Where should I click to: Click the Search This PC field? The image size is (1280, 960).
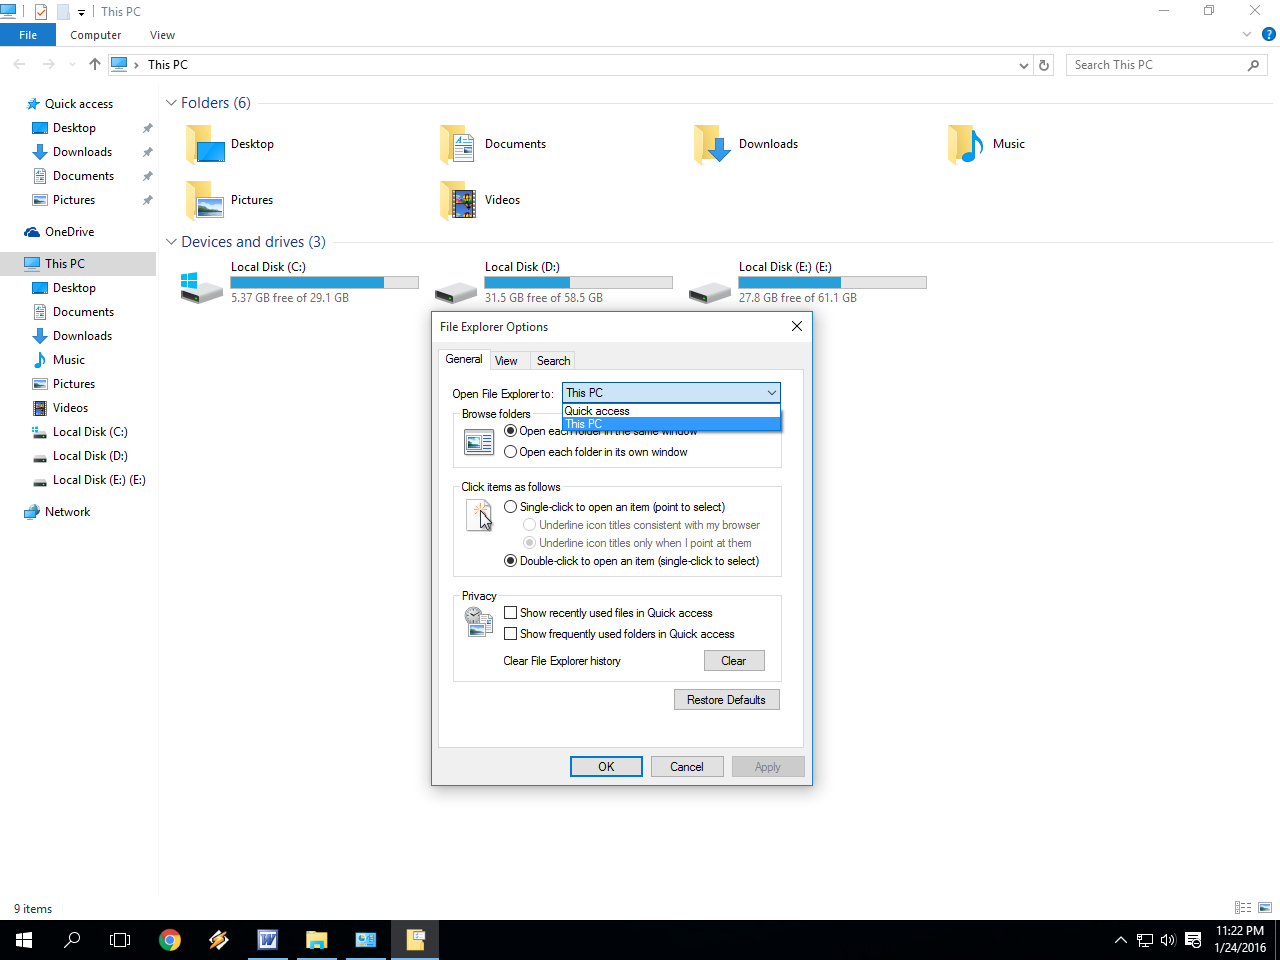(1166, 65)
